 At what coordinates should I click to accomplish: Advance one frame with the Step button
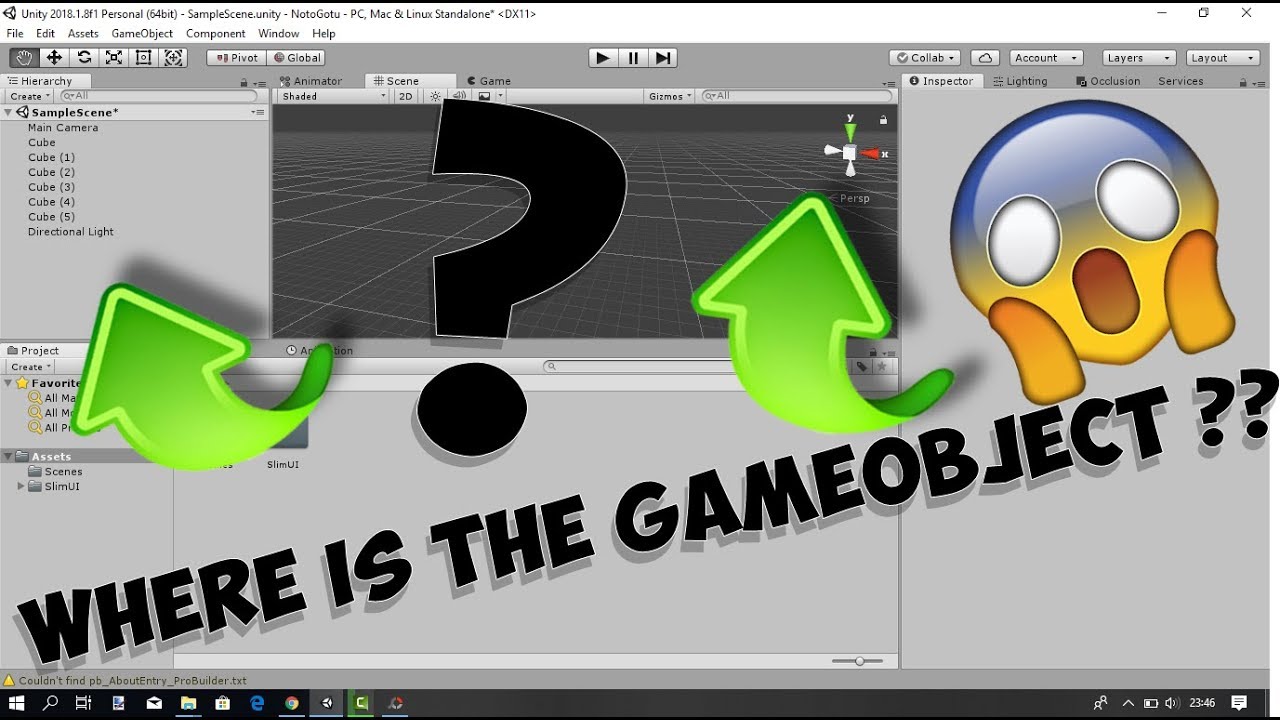click(662, 58)
